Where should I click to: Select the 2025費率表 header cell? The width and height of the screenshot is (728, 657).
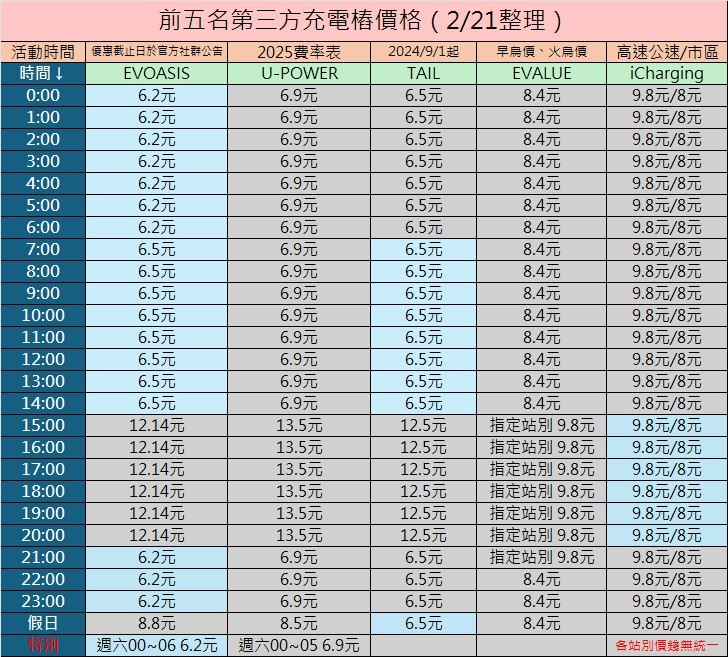pyautogui.click(x=299, y=52)
